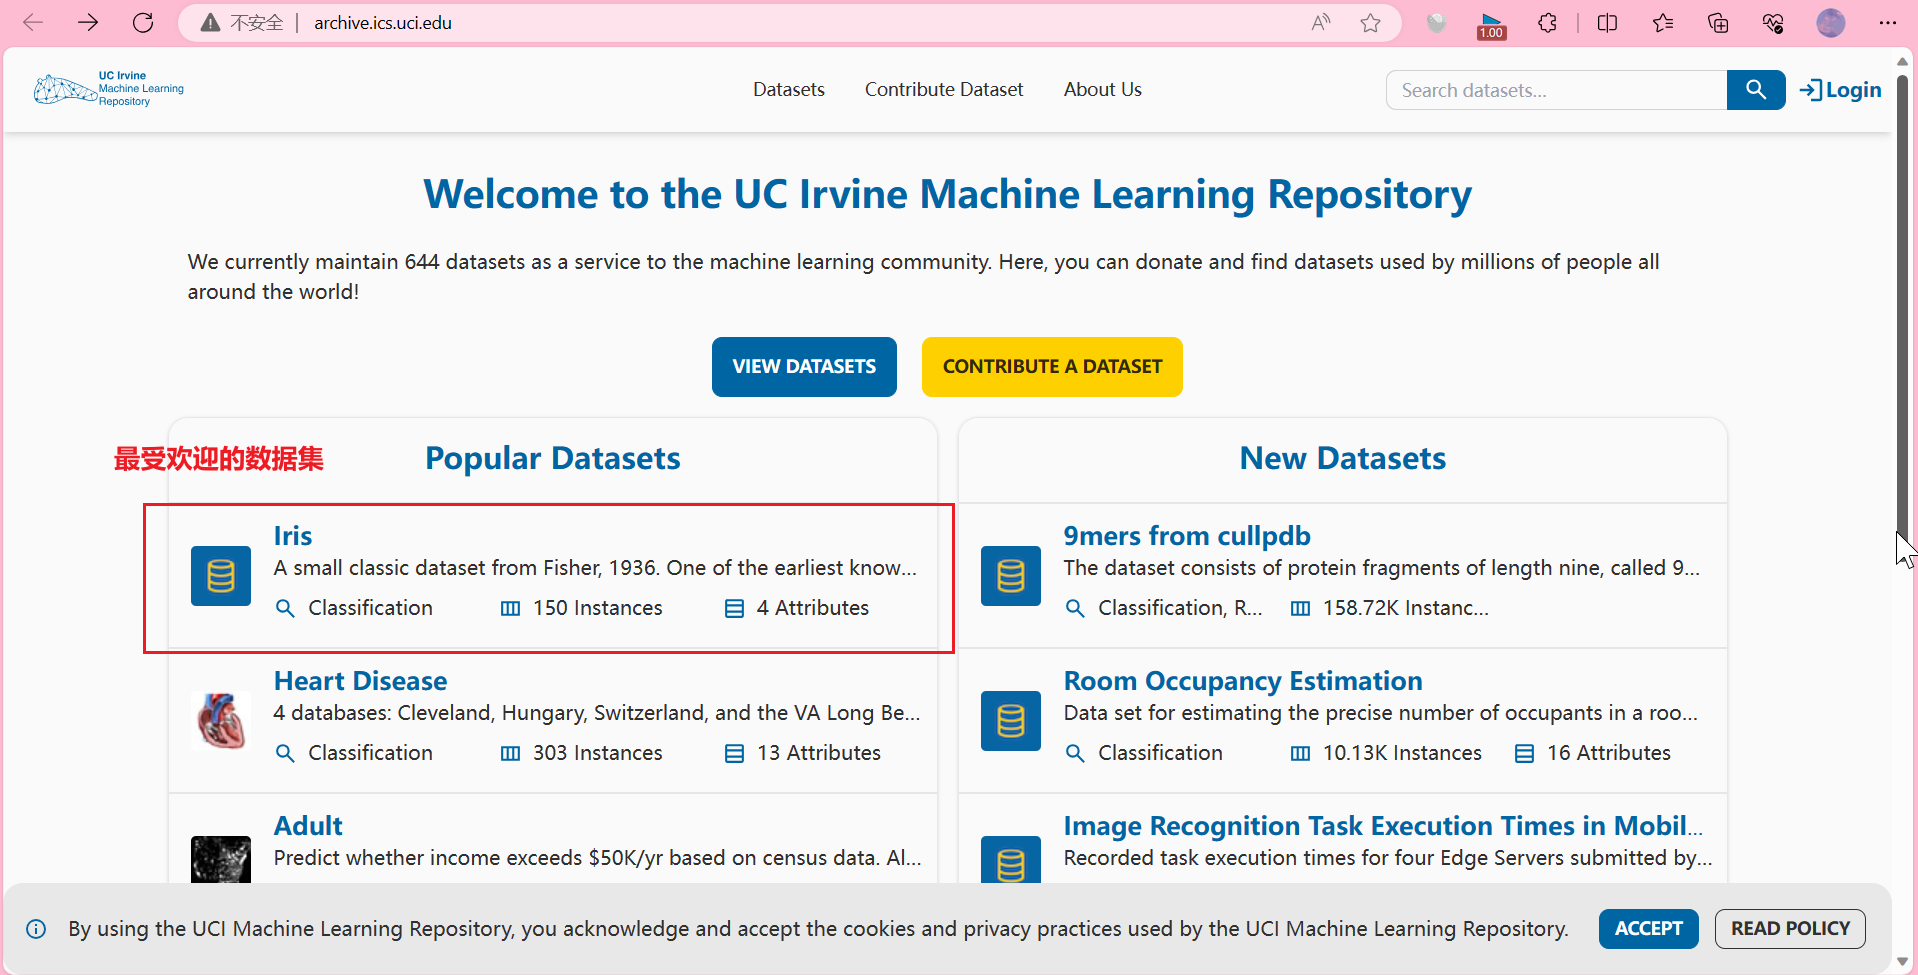This screenshot has width=1918, height=975.
Task: Open the Iris dataset title link
Action: pyautogui.click(x=293, y=536)
